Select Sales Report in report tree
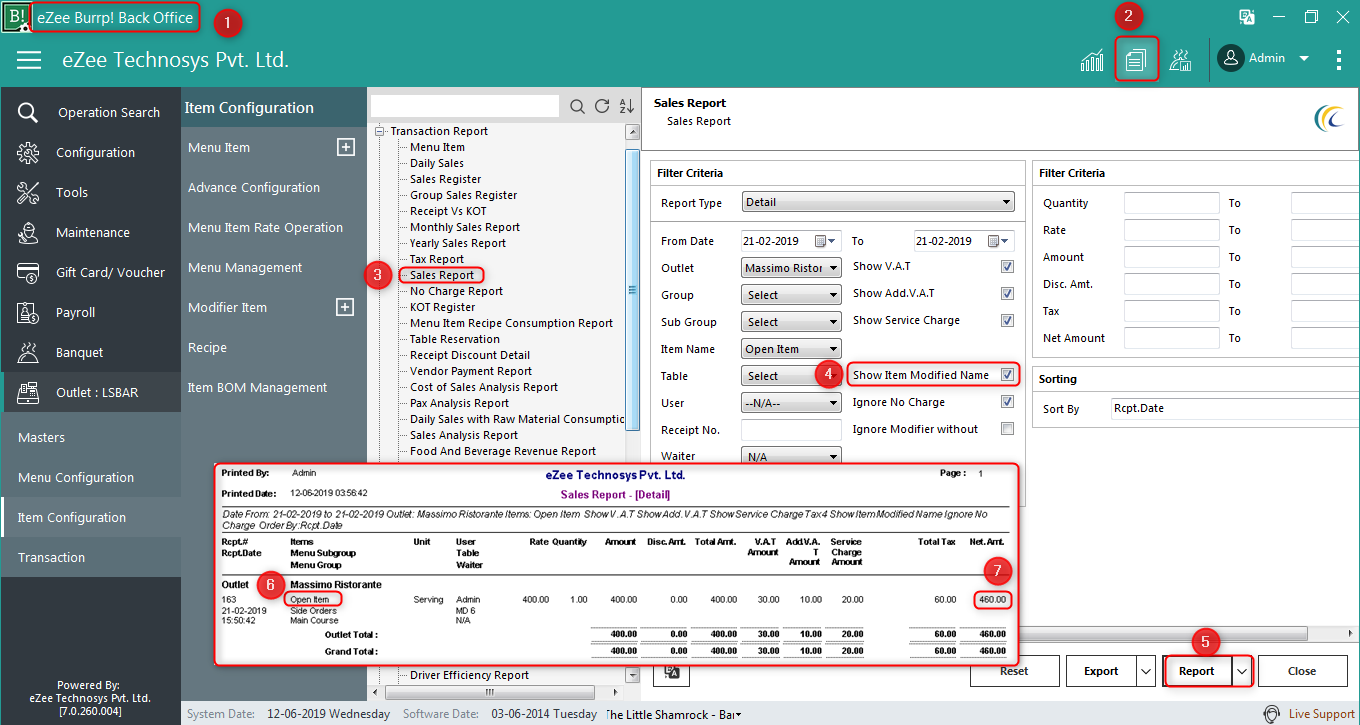This screenshot has width=1360, height=725. click(442, 275)
